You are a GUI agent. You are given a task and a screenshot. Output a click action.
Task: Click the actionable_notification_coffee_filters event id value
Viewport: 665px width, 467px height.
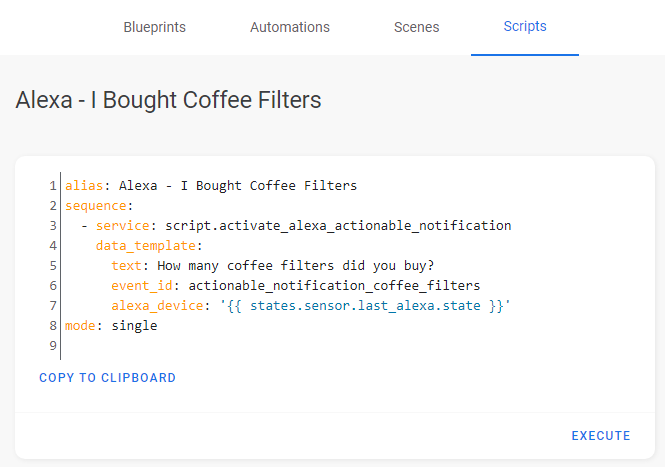point(334,285)
